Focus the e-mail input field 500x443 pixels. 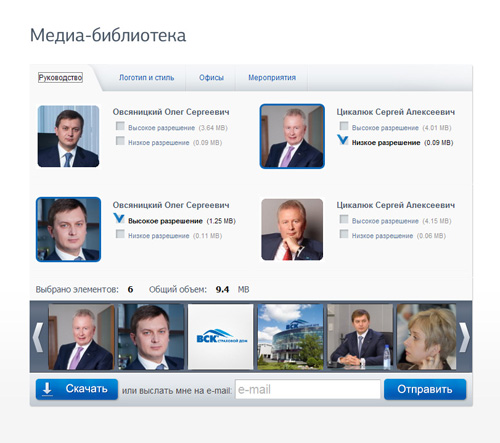[308, 389]
